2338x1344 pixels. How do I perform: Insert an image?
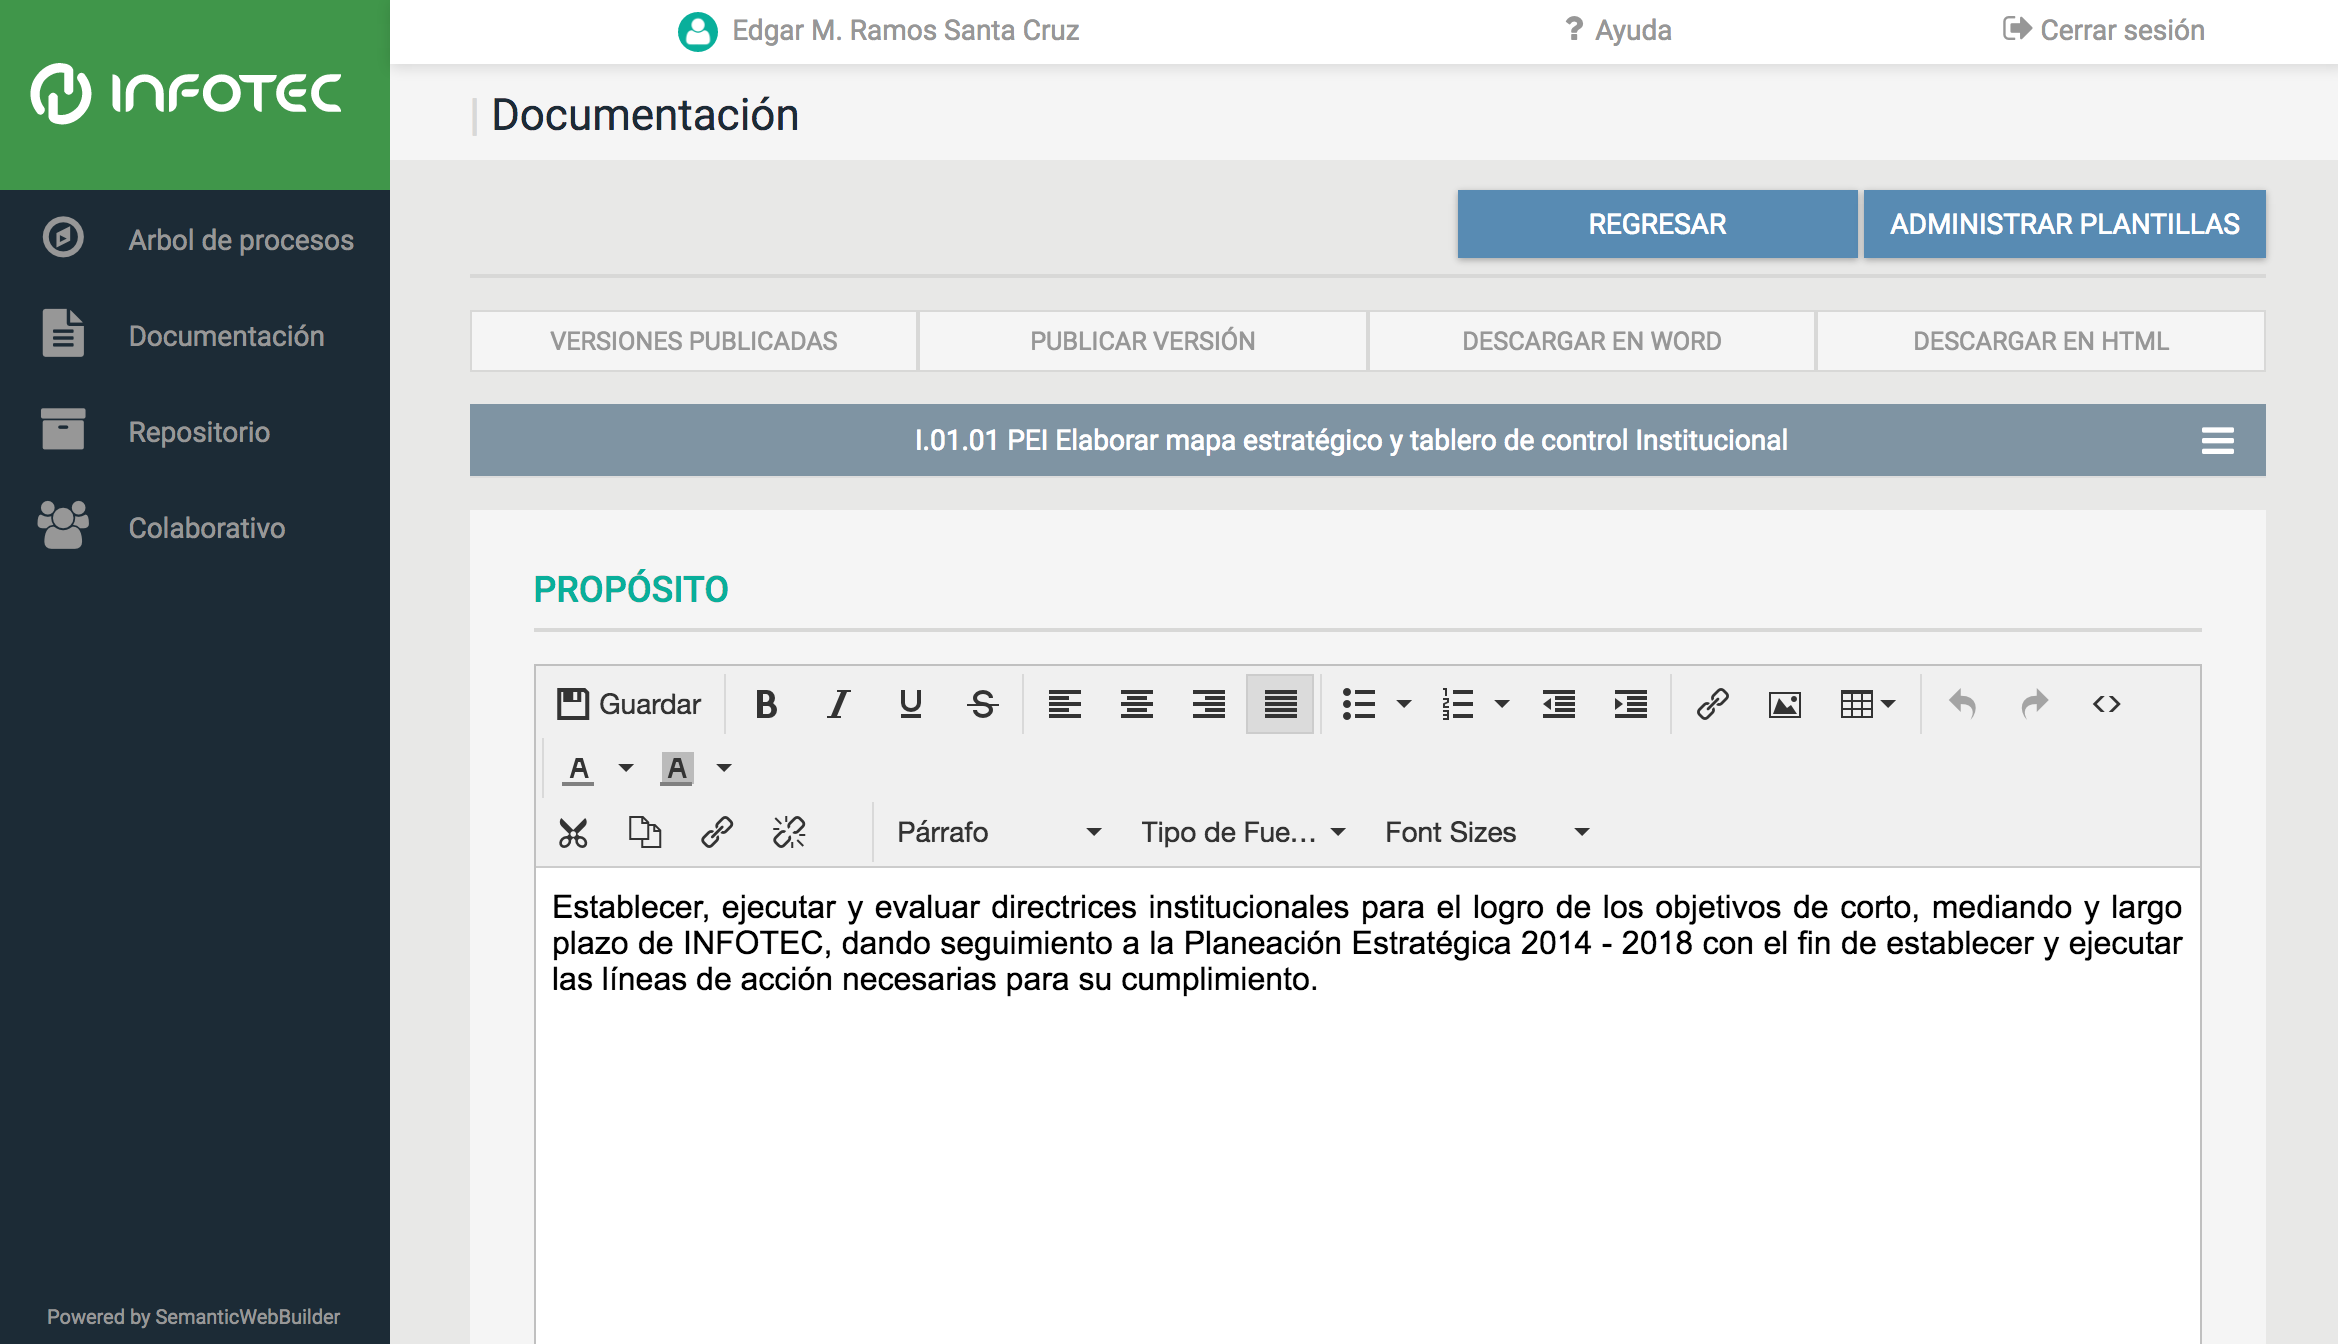[x=1784, y=704]
